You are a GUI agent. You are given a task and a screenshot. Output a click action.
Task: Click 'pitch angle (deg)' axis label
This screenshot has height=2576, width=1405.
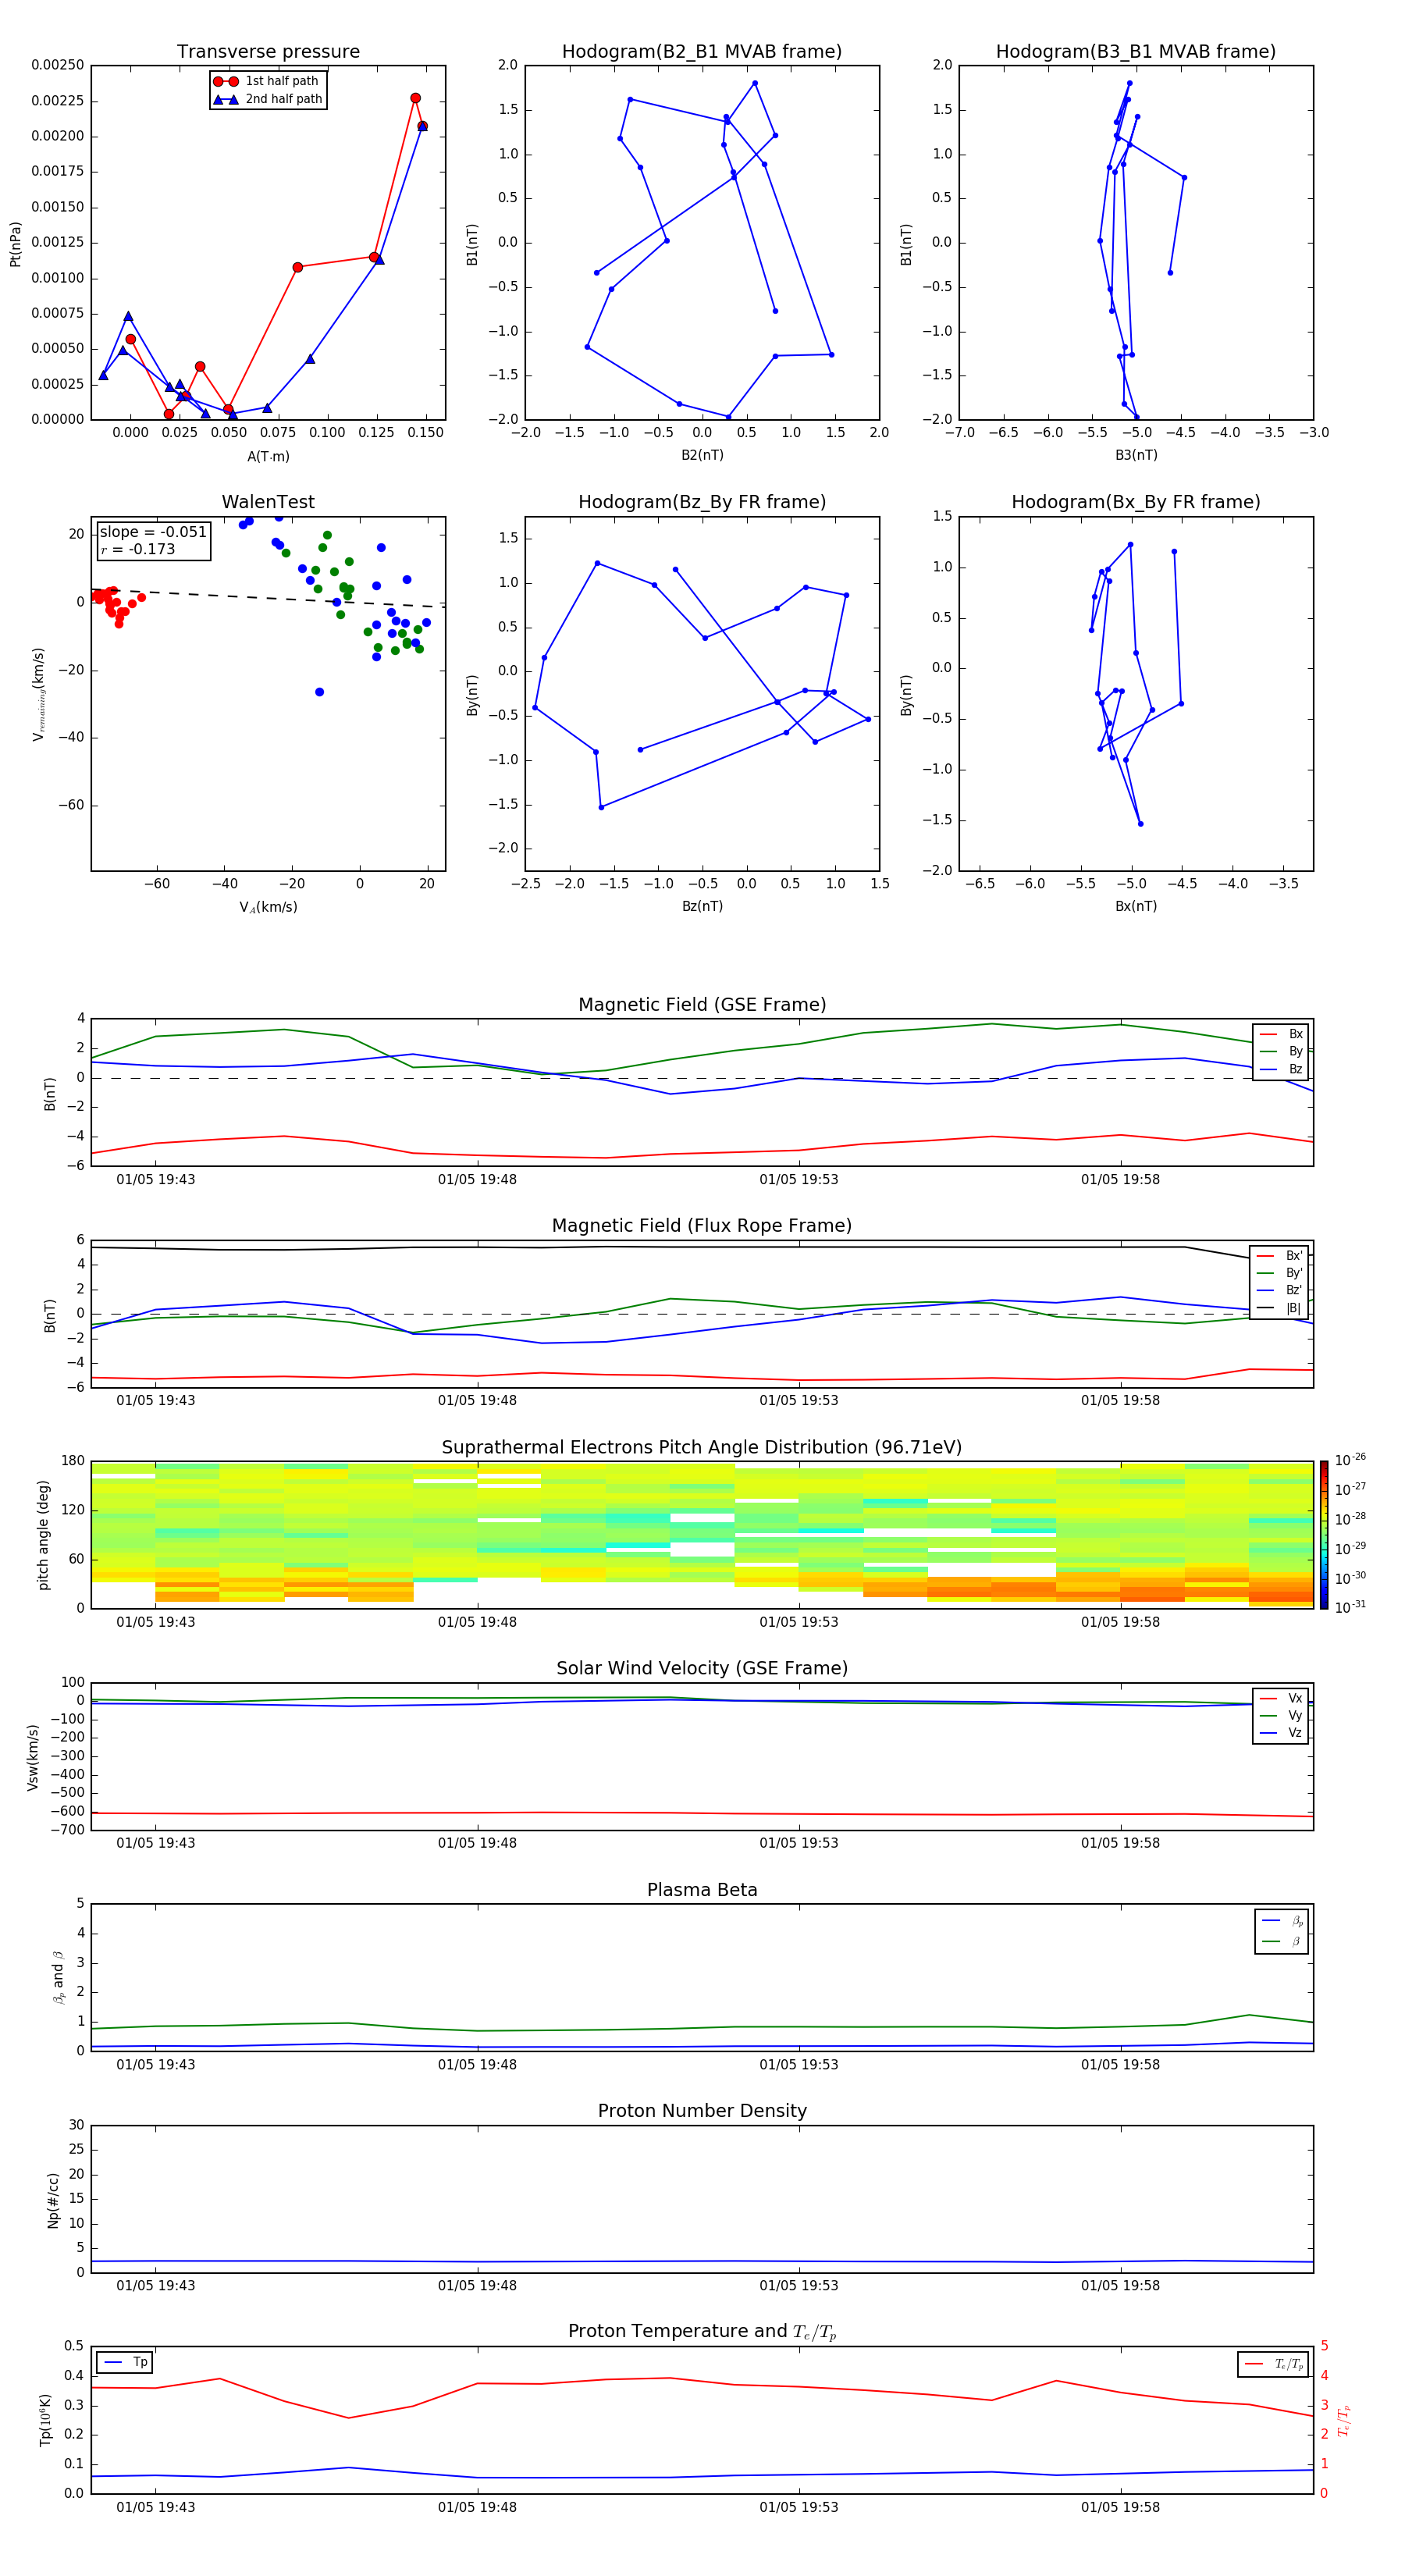(x=43, y=1535)
